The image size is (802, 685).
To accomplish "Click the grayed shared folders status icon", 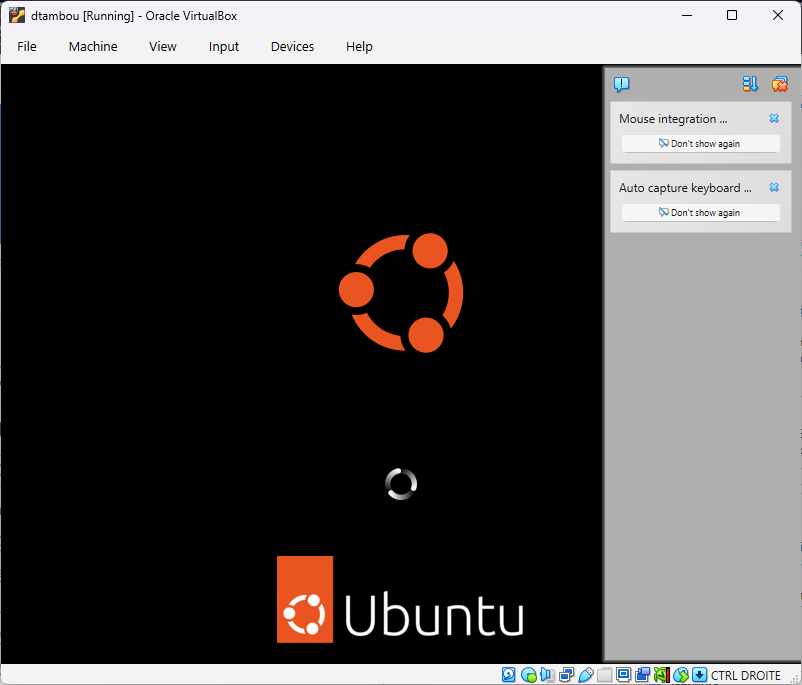I will click(605, 675).
